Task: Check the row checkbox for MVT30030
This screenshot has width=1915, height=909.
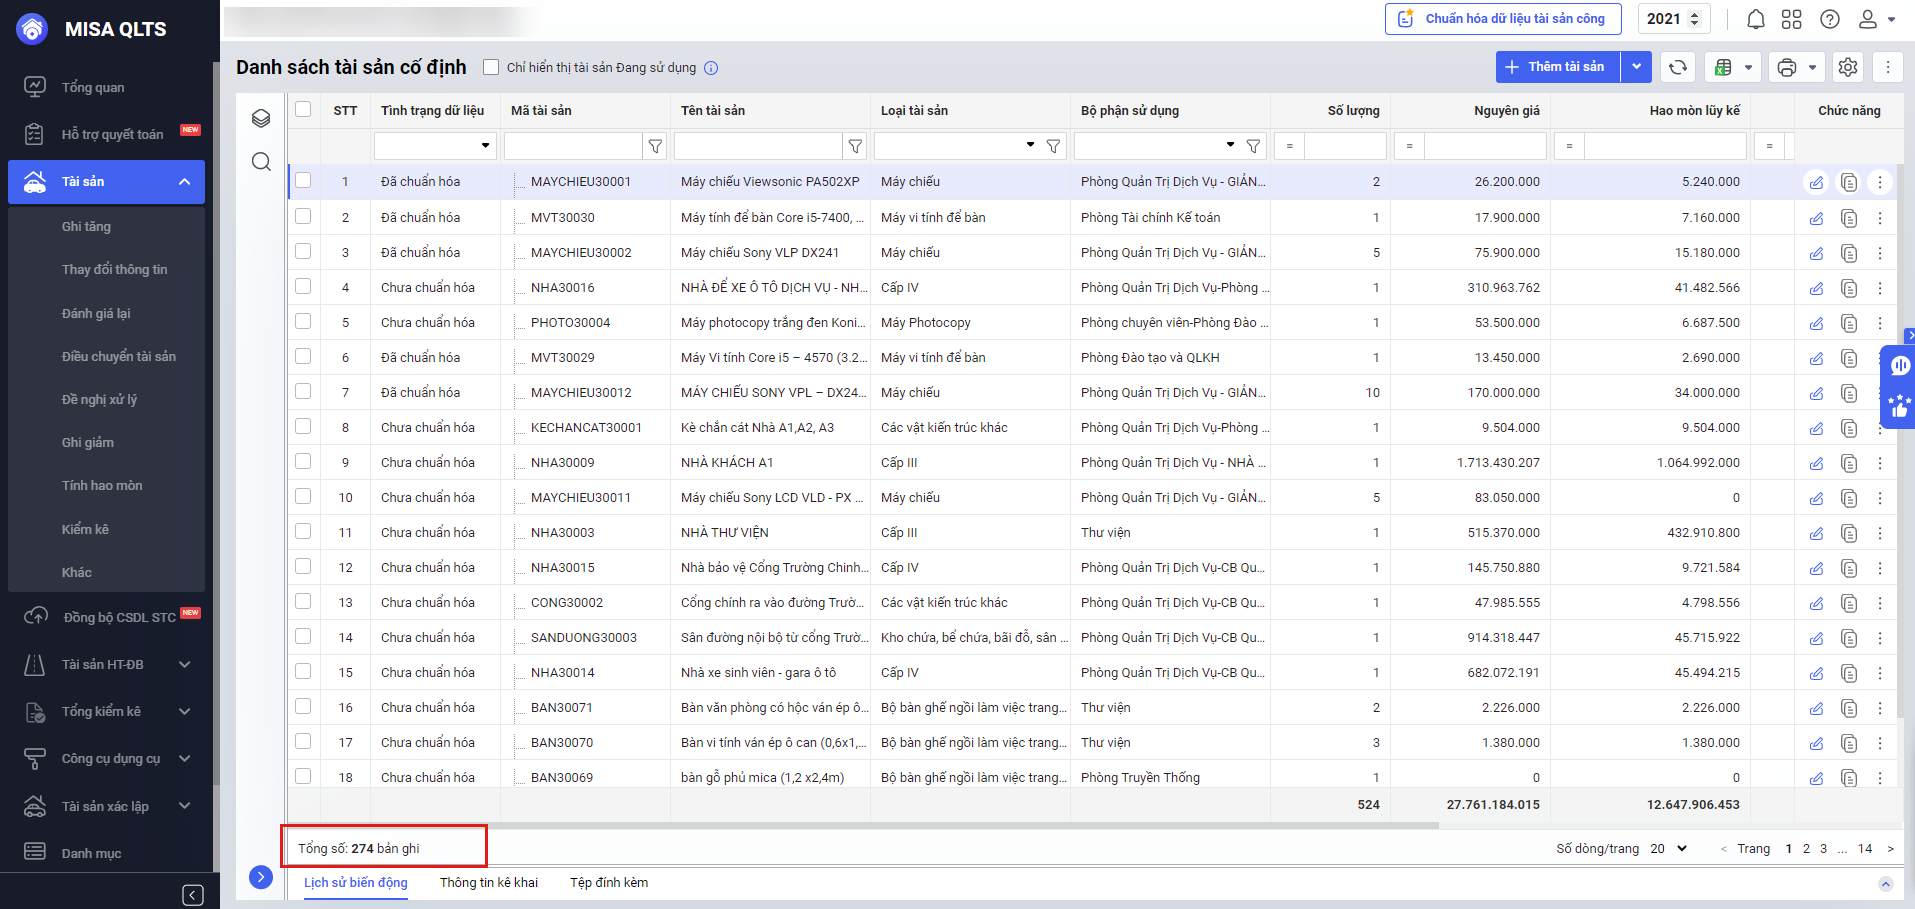Action: 303,217
